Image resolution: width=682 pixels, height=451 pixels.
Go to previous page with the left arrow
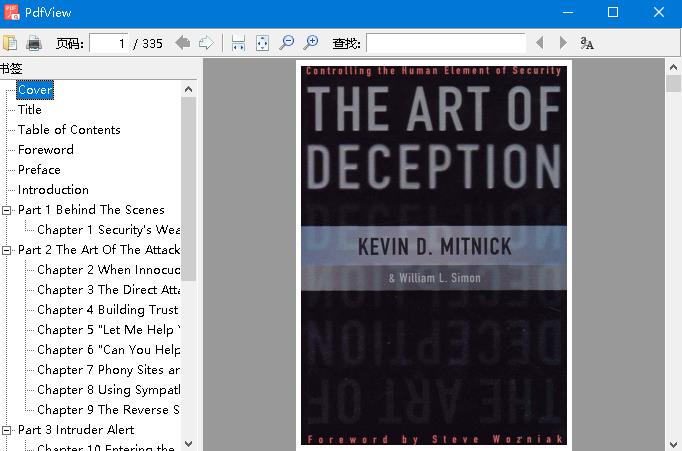(x=183, y=43)
